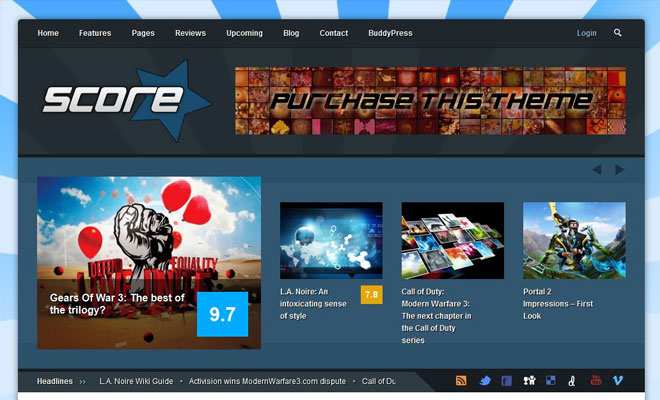Open the Delicious checkered icon
Viewport: 660px width, 400px height.
pyautogui.click(x=550, y=381)
